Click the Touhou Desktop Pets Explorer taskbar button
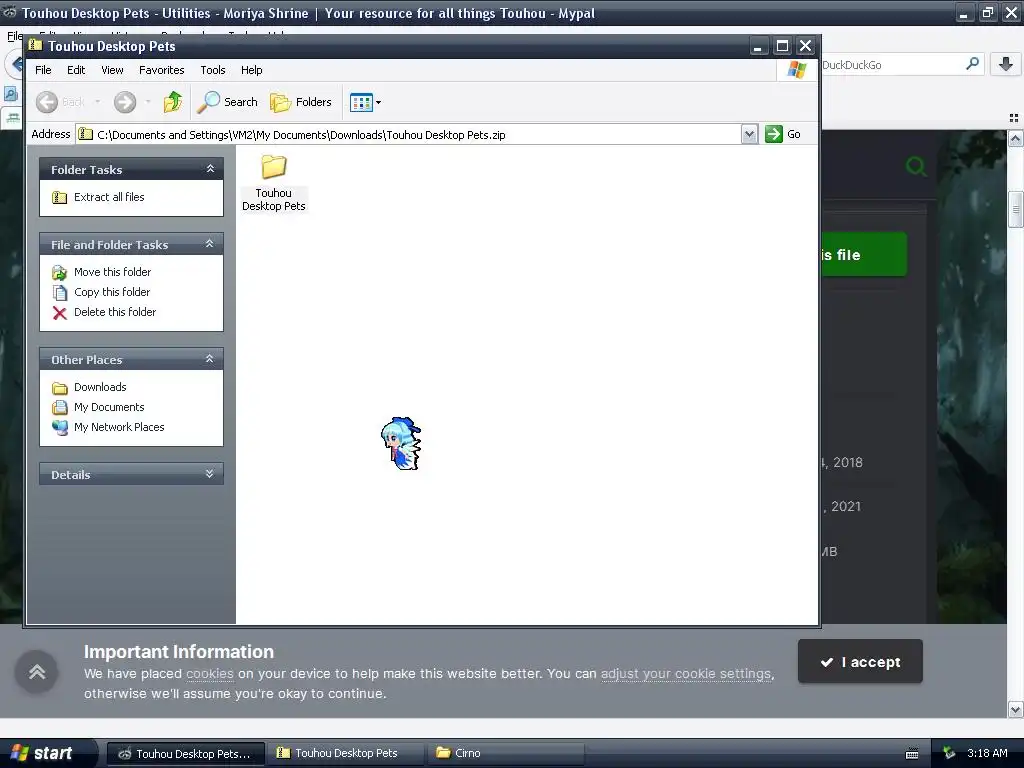Screen dimensions: 1024x768 (346, 753)
